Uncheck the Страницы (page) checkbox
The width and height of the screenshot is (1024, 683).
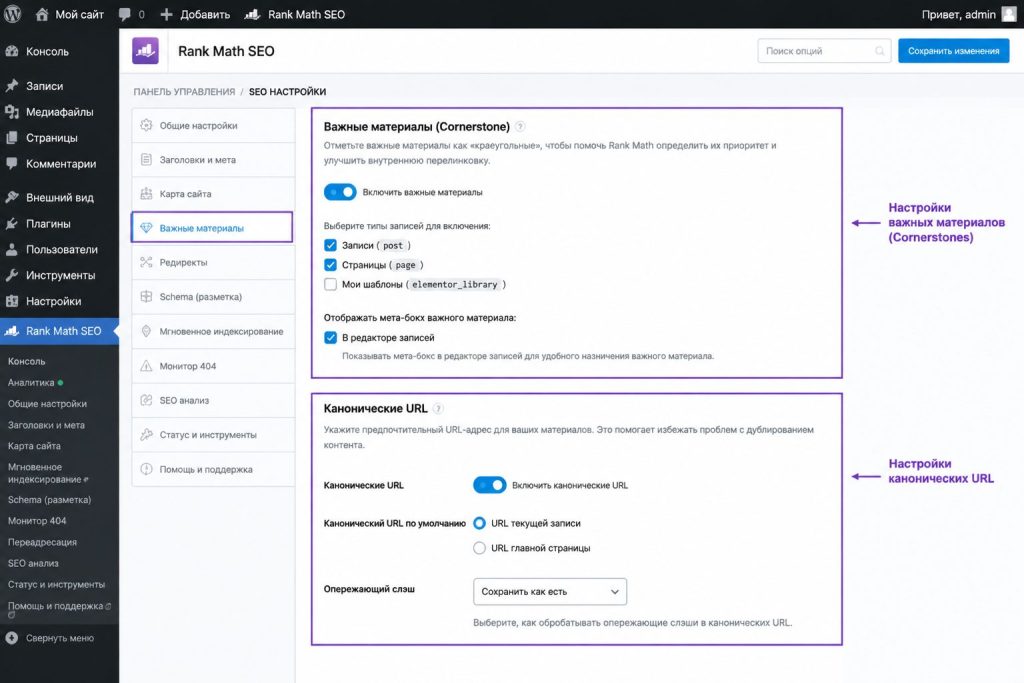click(330, 265)
